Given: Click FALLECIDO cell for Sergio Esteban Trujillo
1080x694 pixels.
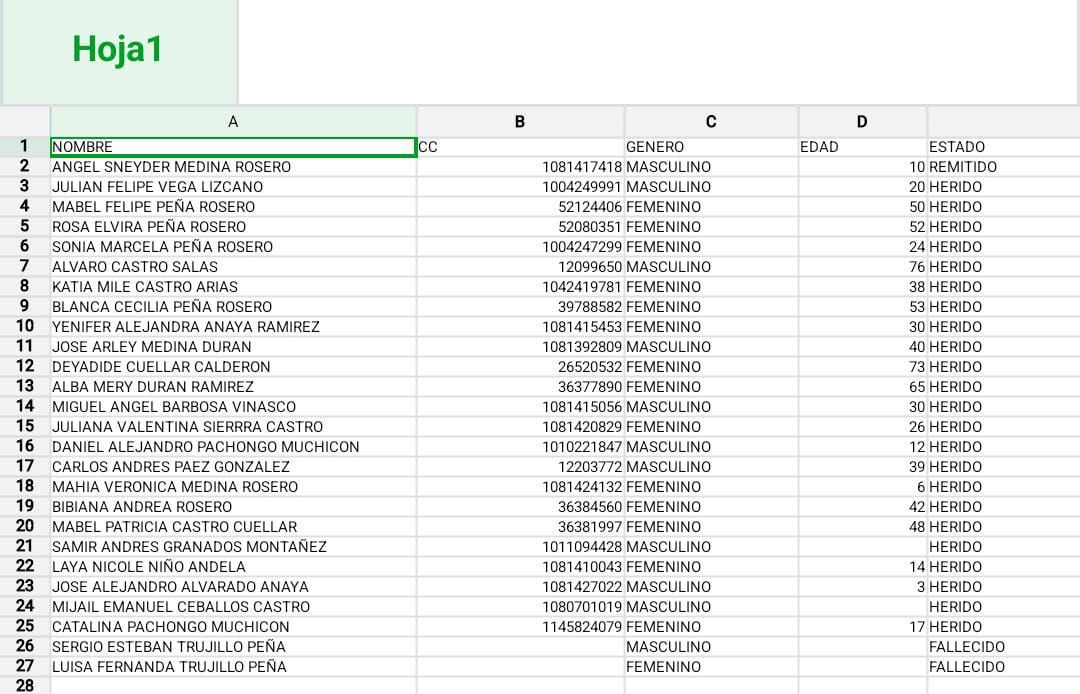Looking at the screenshot, I should (1003, 647).
